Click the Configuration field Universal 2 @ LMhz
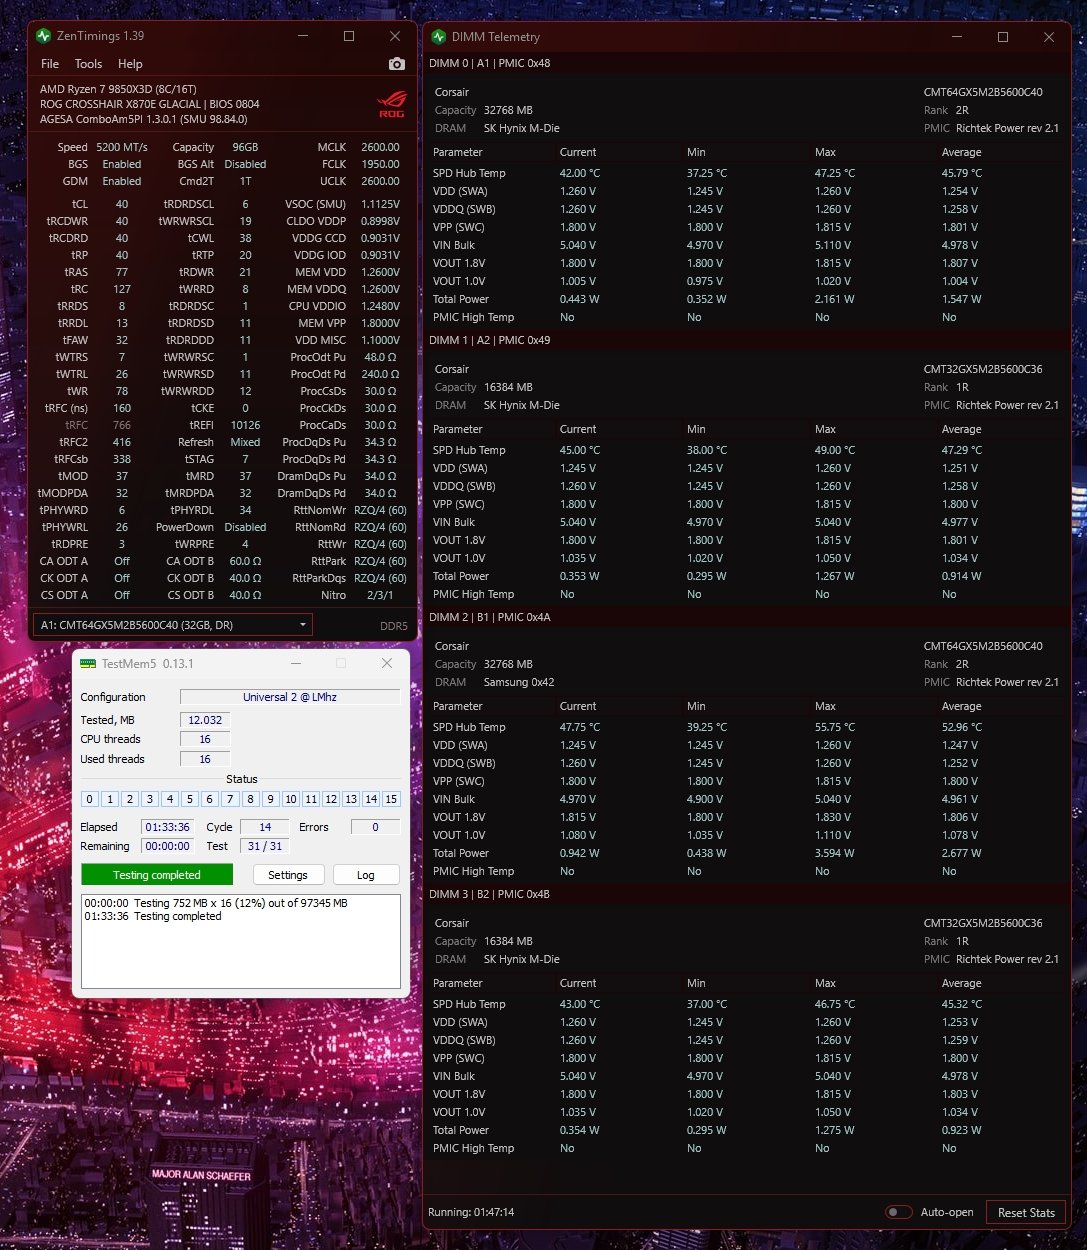The width and height of the screenshot is (1087, 1250). (x=290, y=697)
